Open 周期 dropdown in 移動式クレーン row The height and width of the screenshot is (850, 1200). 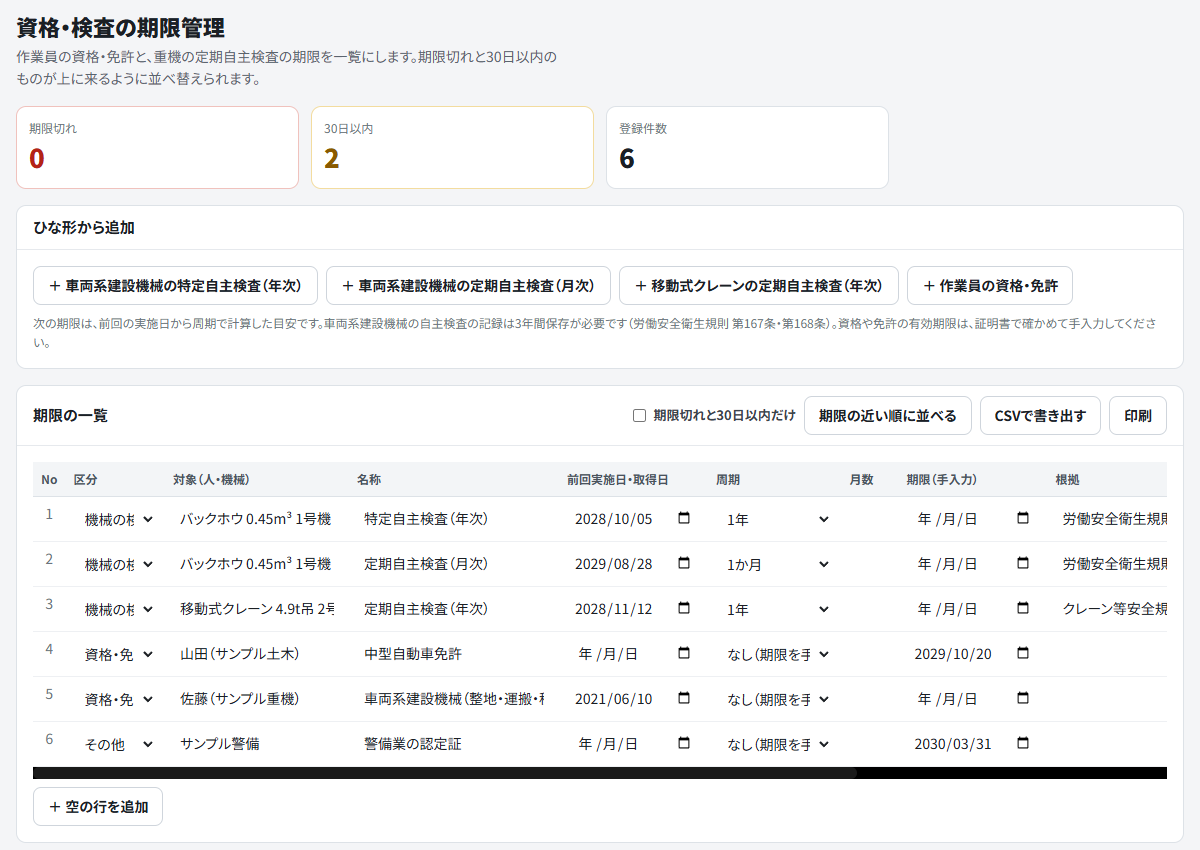778,609
